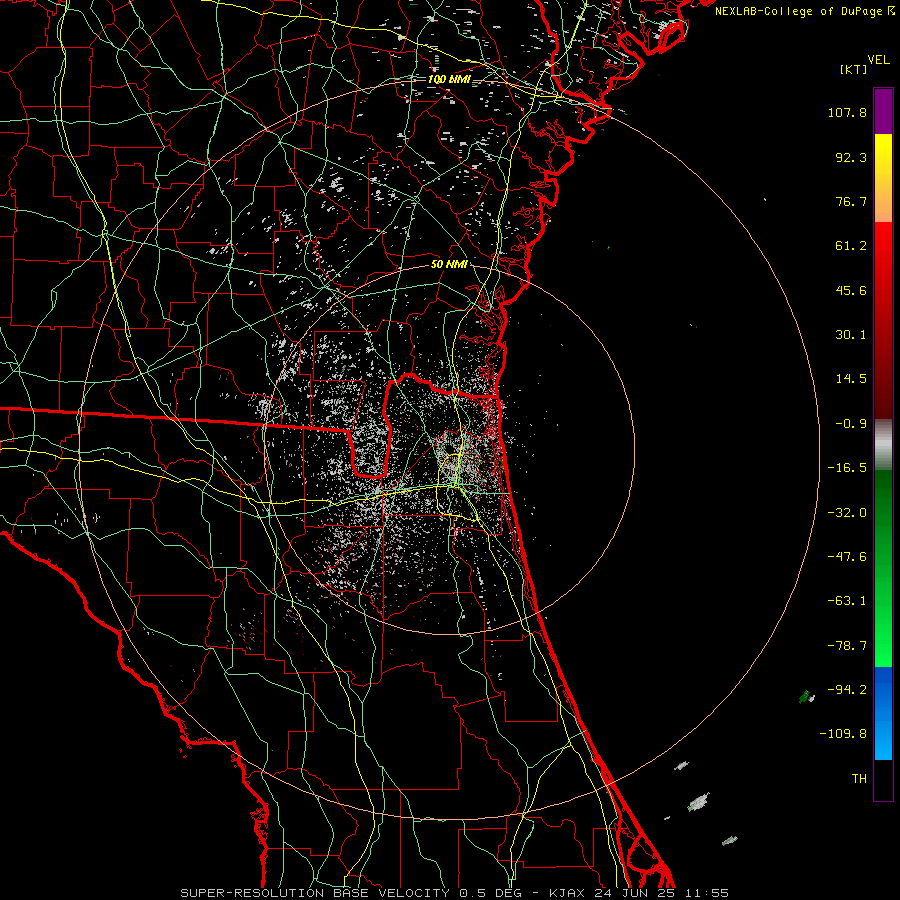Click the 50 NMI range ring label

click(449, 264)
